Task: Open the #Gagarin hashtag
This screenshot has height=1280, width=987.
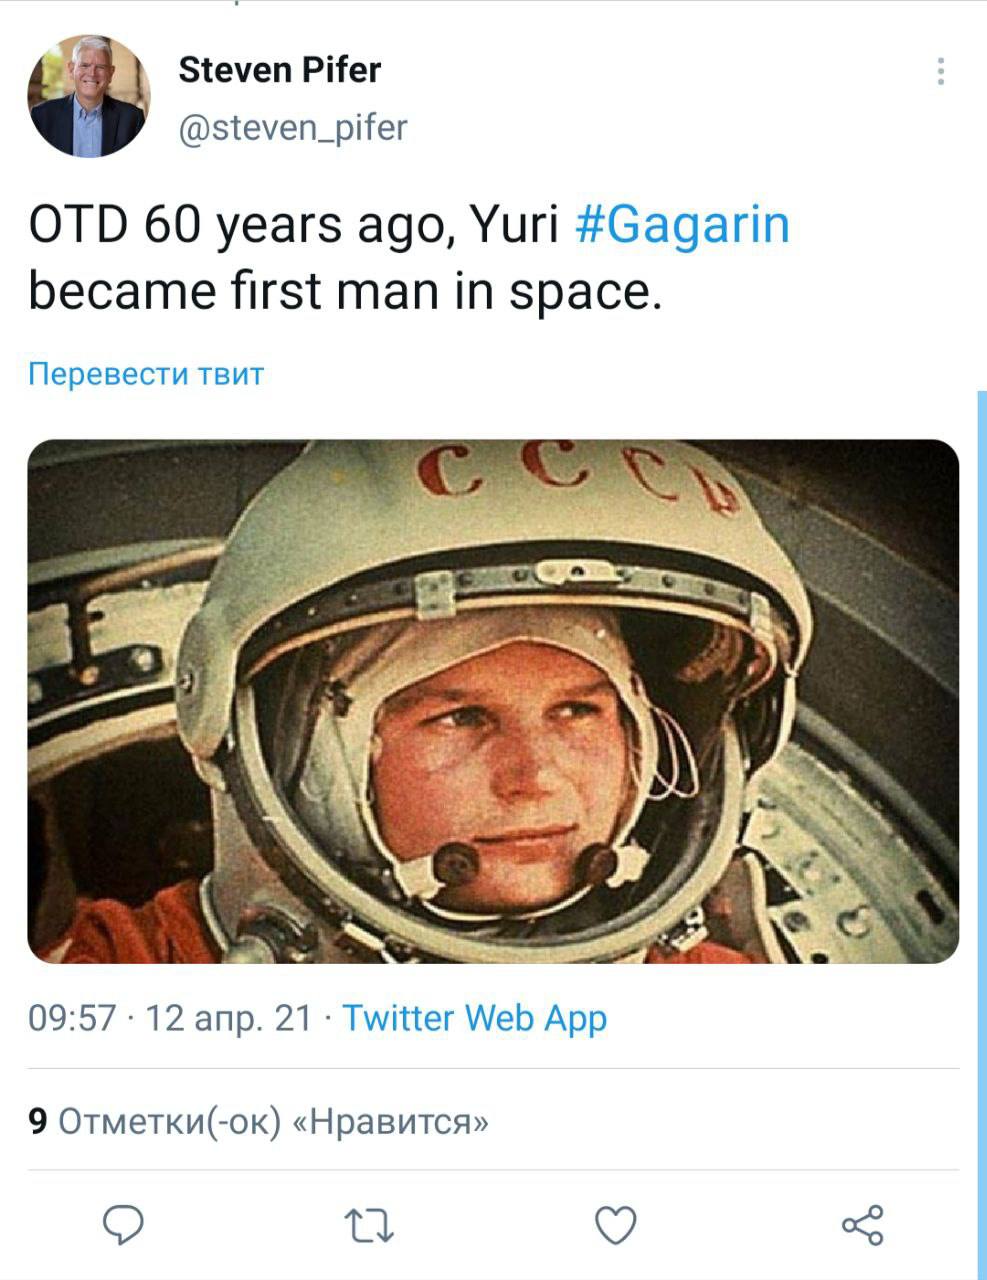Action: pos(683,225)
